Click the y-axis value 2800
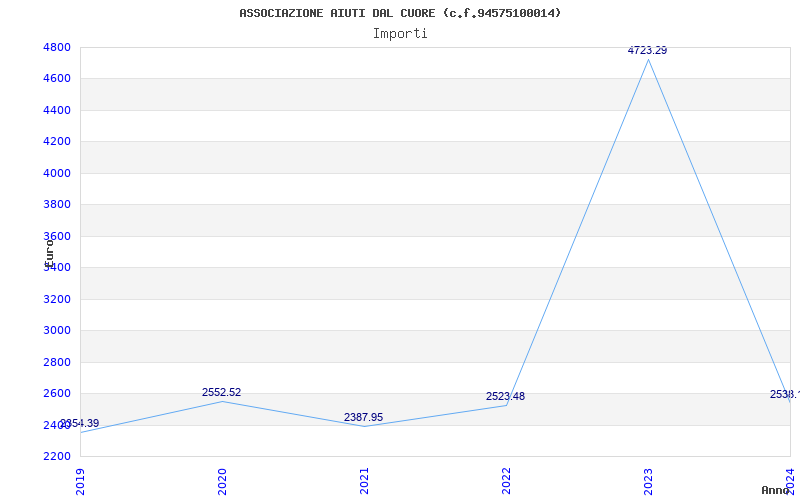Image resolution: width=800 pixels, height=500 pixels. point(56,362)
